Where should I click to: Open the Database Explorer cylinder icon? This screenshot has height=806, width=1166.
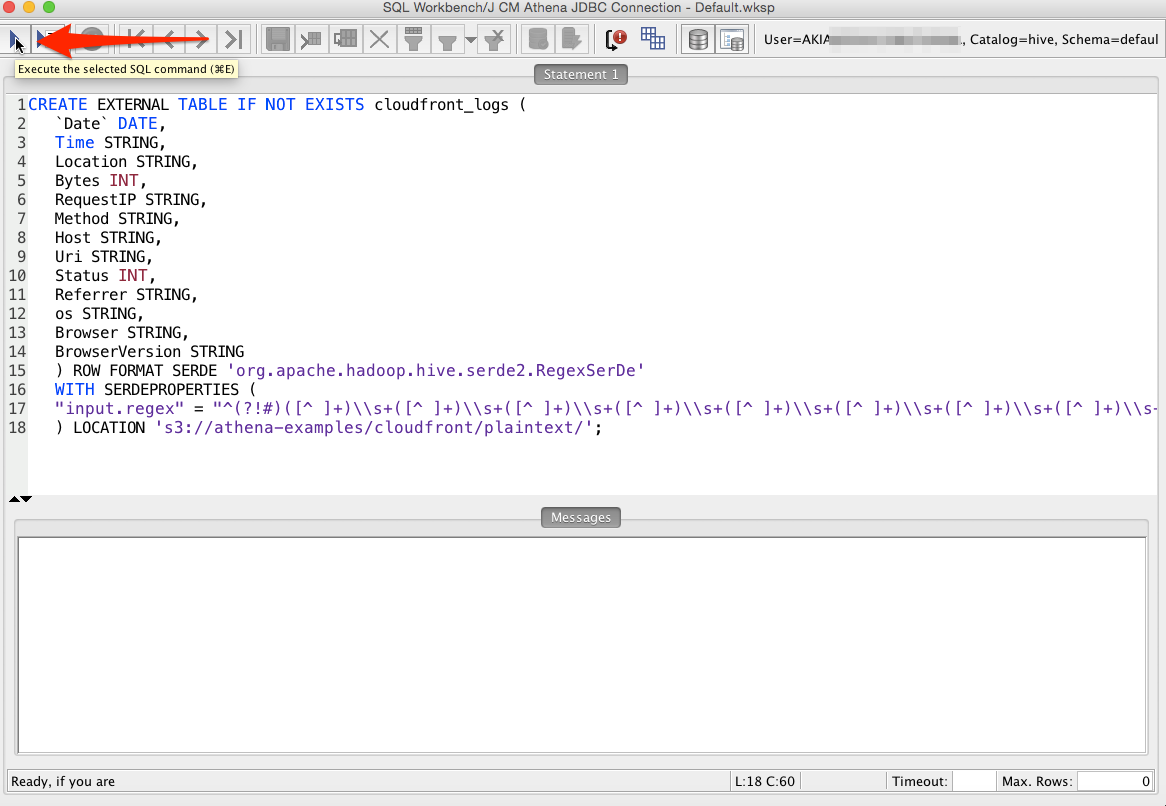[x=699, y=39]
